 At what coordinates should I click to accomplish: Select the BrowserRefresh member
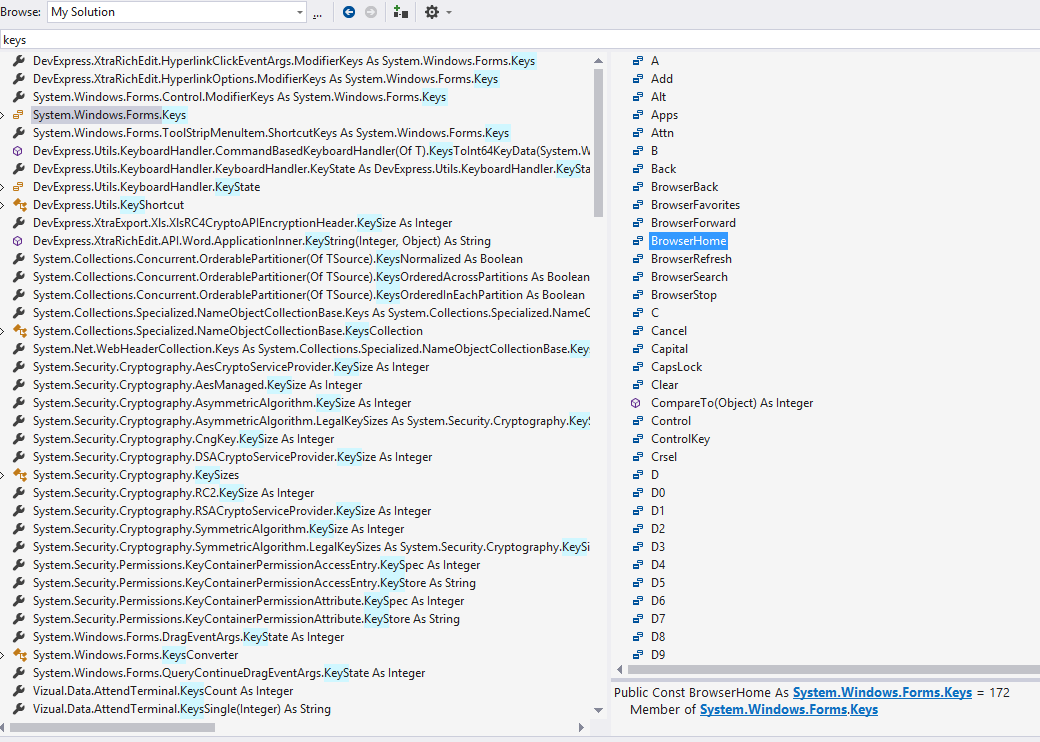click(691, 259)
